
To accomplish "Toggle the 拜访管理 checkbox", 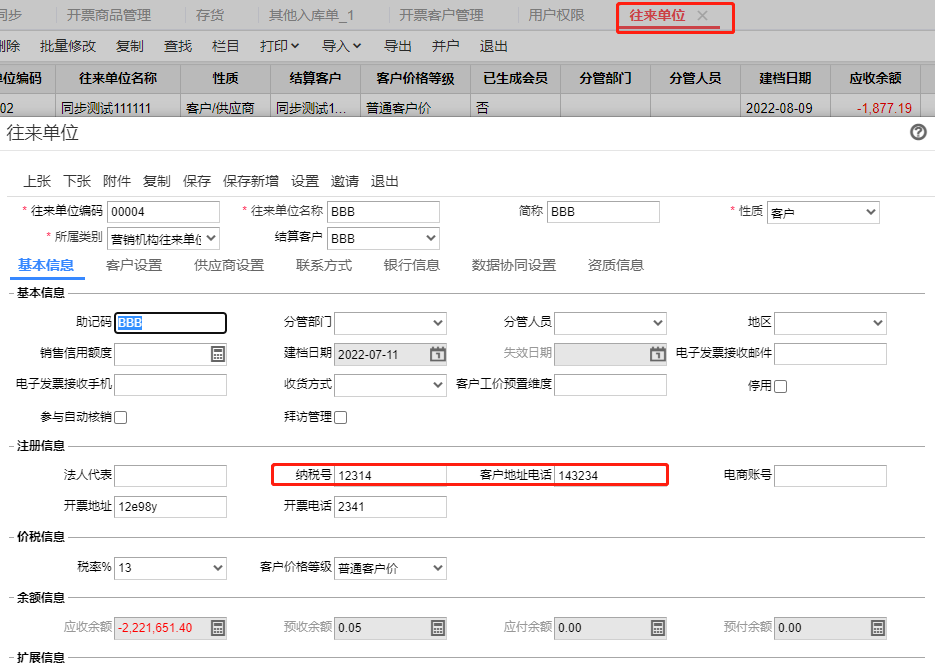I will click(340, 417).
